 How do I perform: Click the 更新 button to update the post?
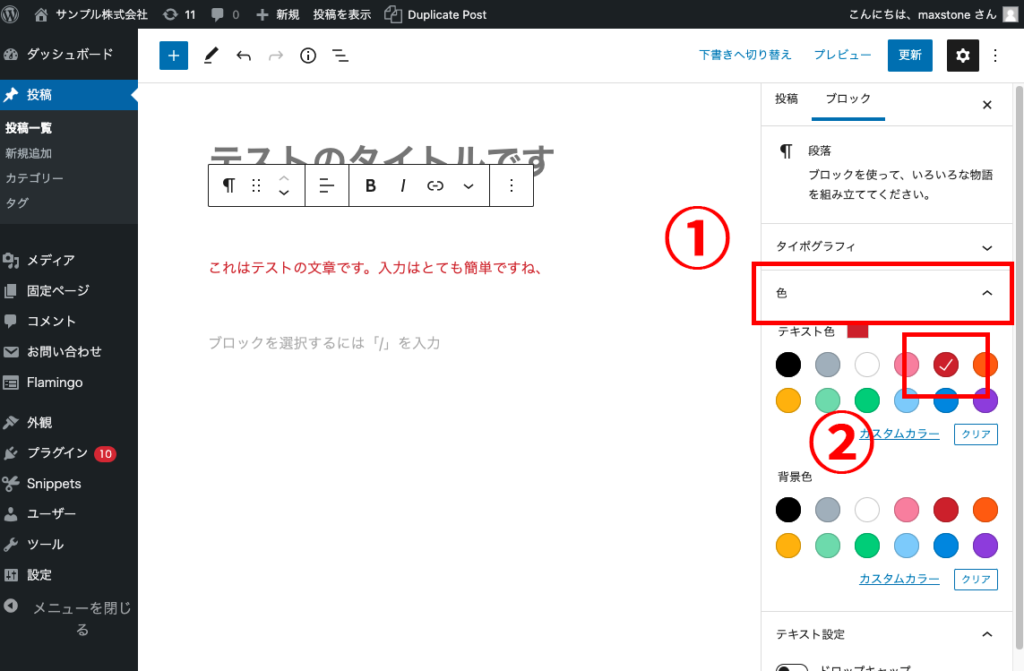[x=909, y=55]
